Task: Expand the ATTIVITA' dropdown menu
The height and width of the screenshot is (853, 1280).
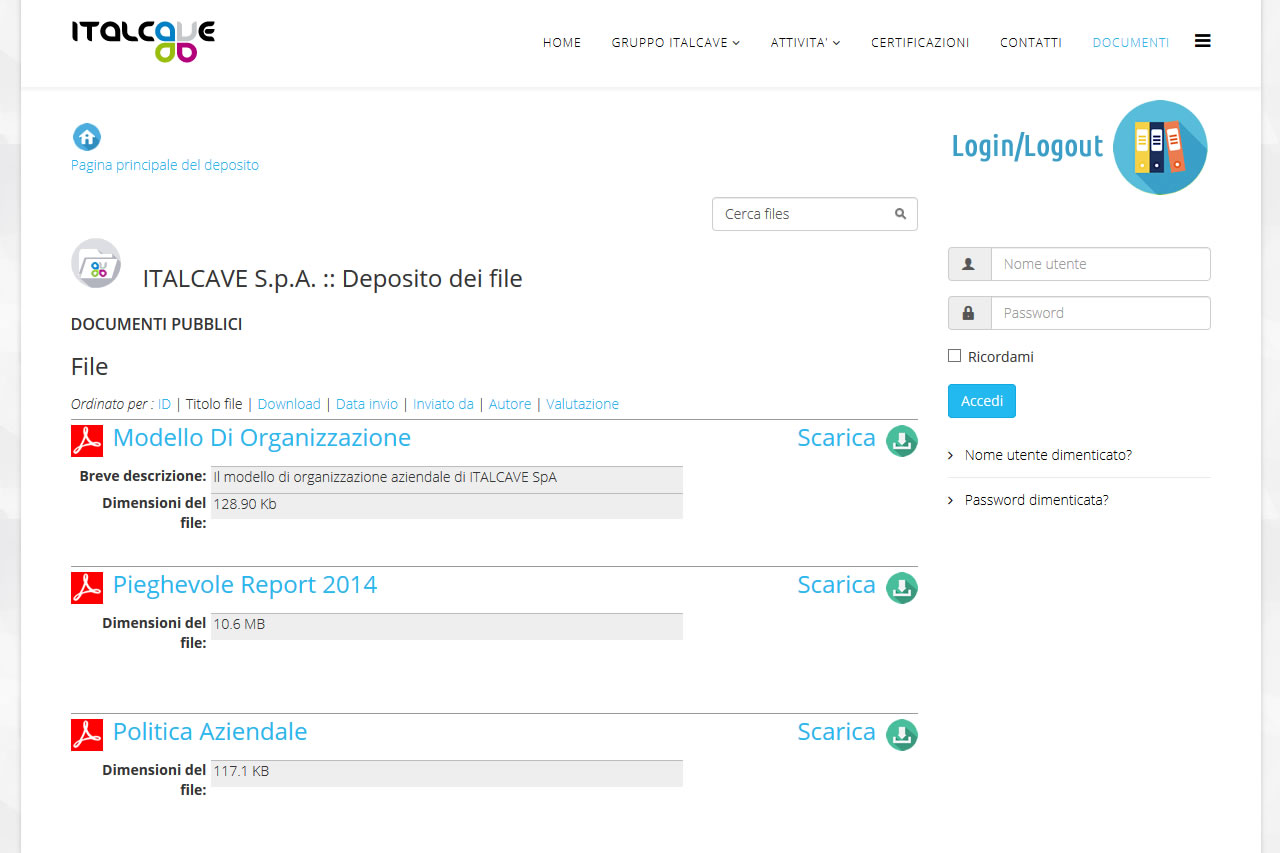Action: (805, 43)
